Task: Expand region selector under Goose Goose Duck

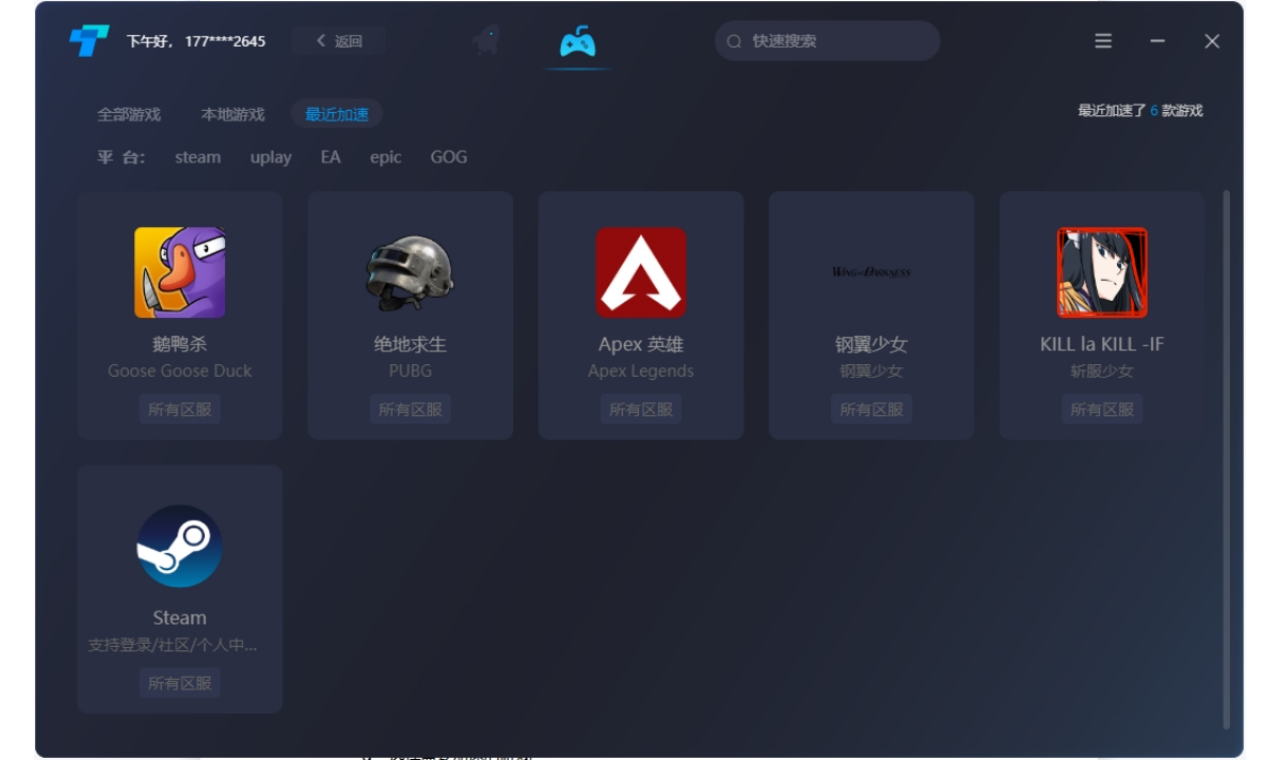Action: pyautogui.click(x=180, y=409)
